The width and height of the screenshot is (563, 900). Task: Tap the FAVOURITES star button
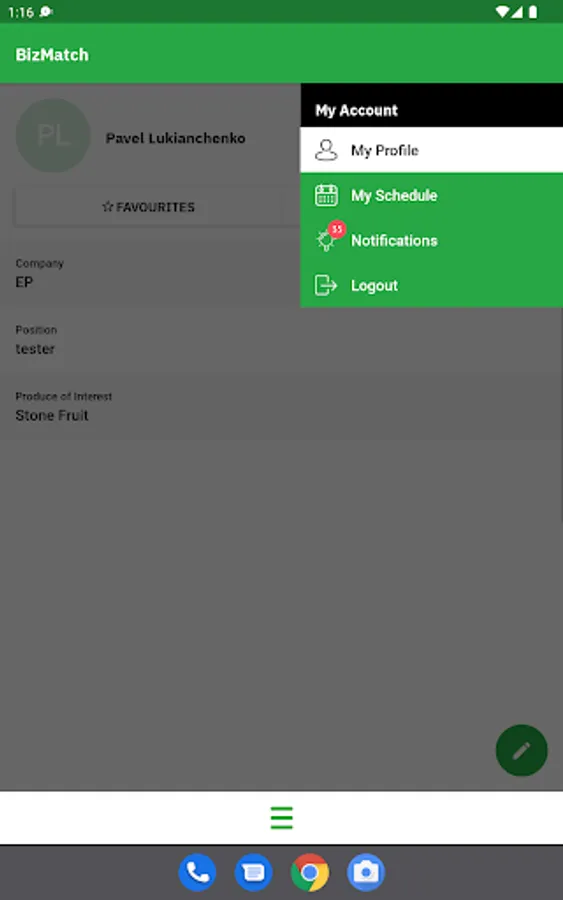click(x=148, y=207)
